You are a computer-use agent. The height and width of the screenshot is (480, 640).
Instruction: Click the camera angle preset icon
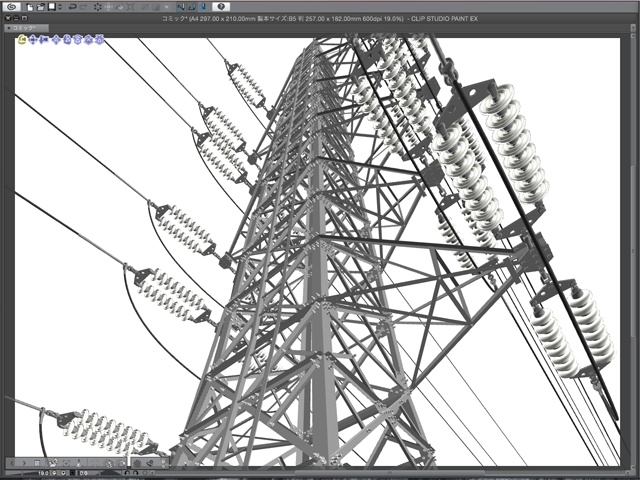(x=53, y=463)
